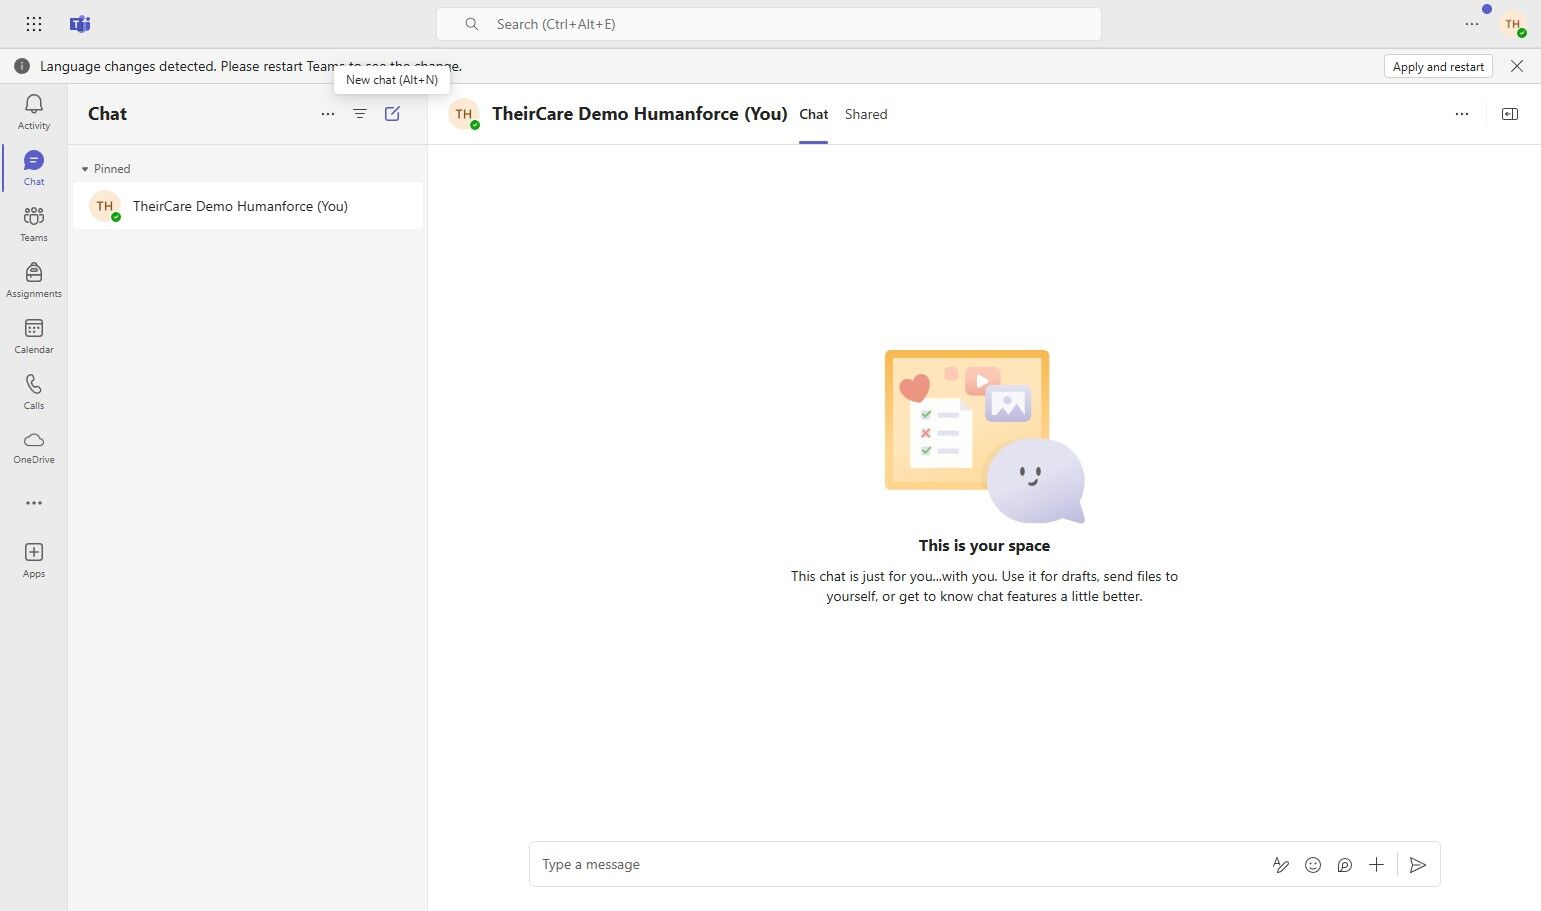Click the Chat panel heading
Screen dimensions: 1541x911
pyautogui.click(x=108, y=114)
